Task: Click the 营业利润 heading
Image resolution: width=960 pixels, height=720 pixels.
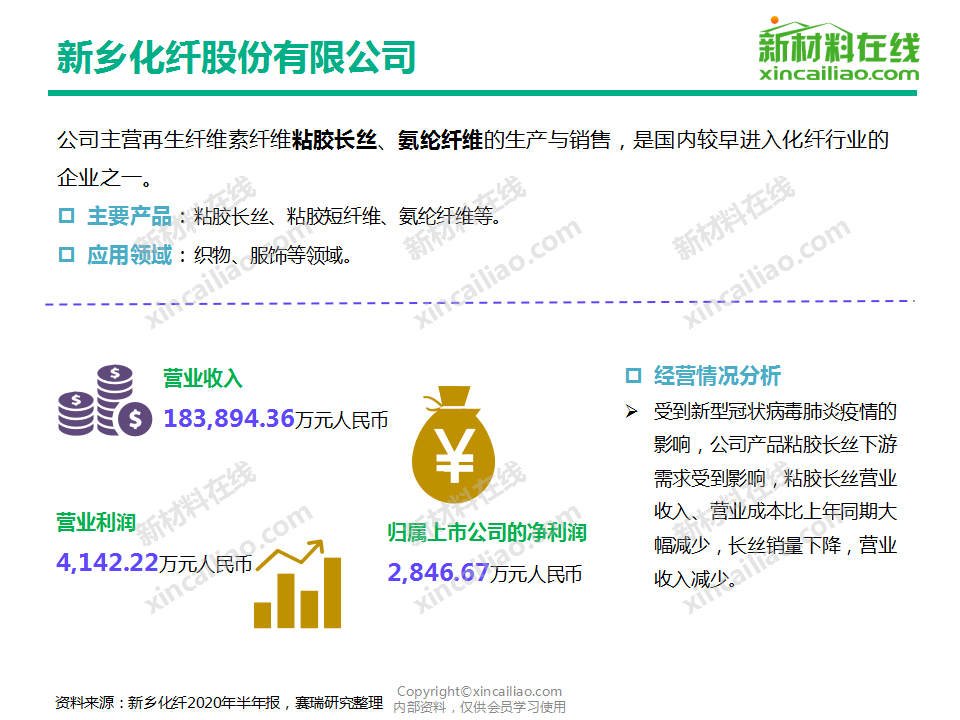Action: pos(96,522)
